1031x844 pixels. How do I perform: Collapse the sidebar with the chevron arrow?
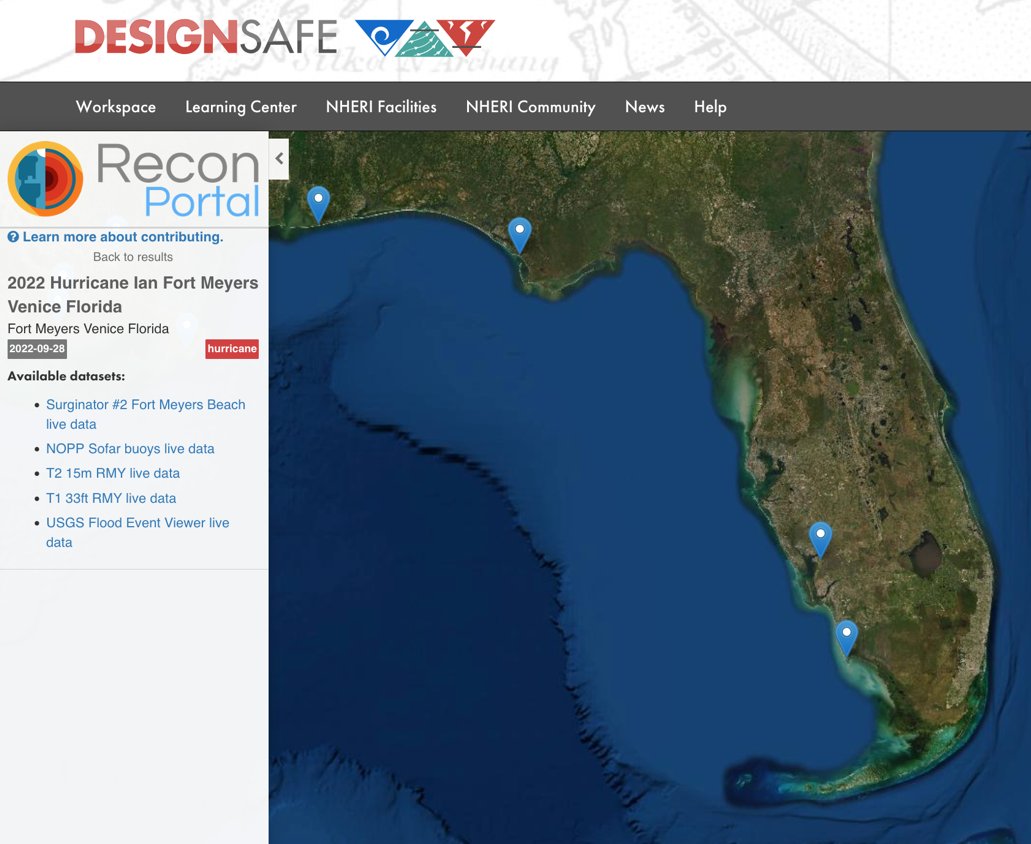[x=279, y=158]
